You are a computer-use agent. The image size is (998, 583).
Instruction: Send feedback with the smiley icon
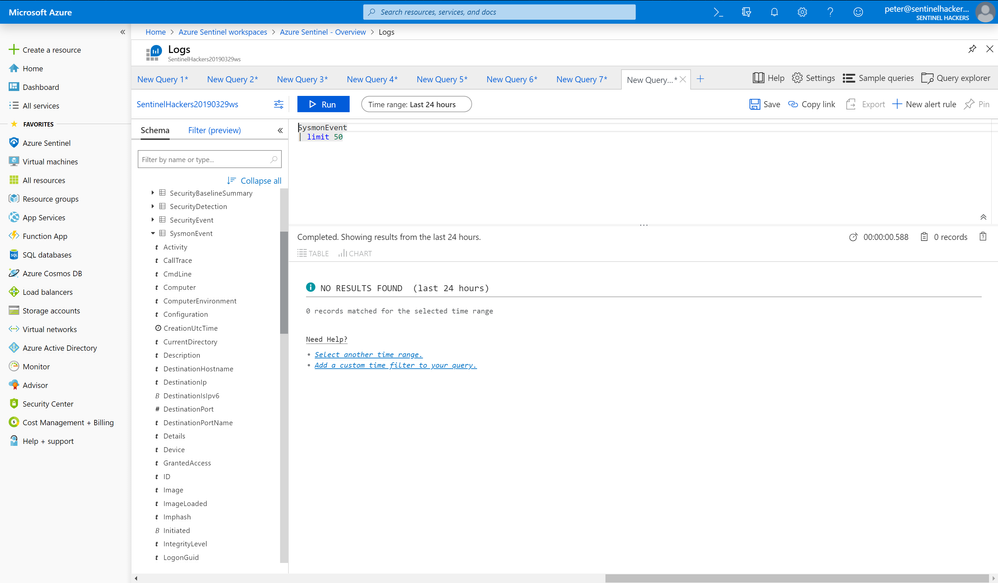[x=858, y=12]
